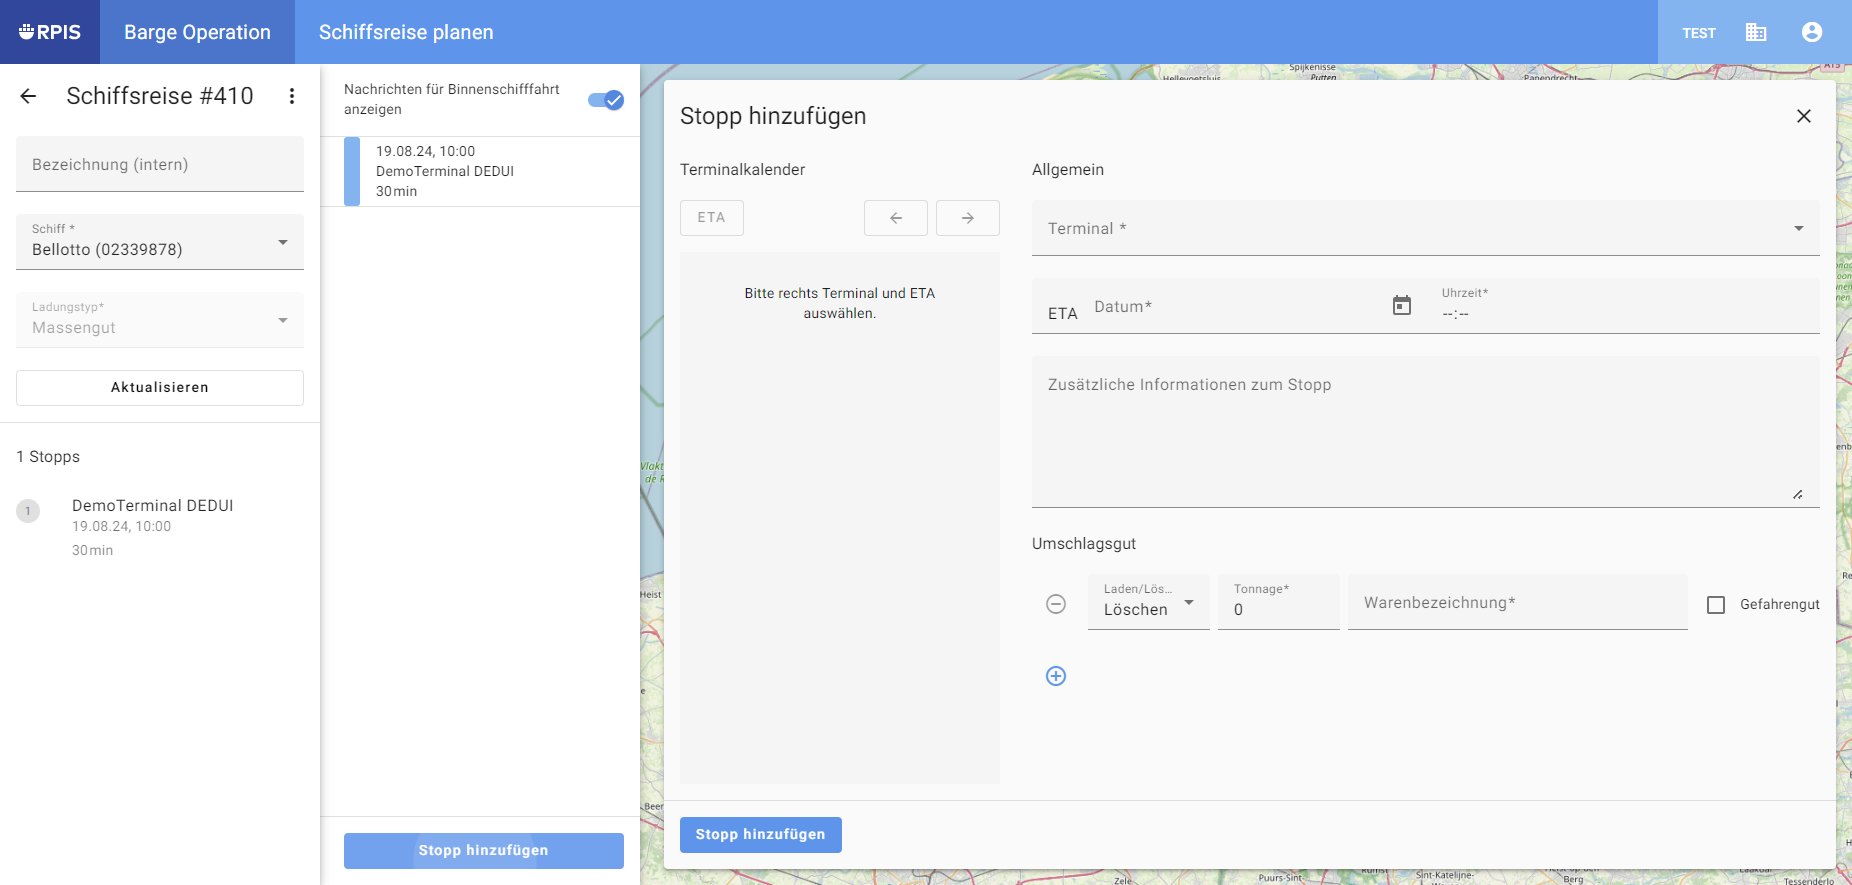Click the Aktualisieren button
Image resolution: width=1852 pixels, height=885 pixels.
(x=160, y=388)
